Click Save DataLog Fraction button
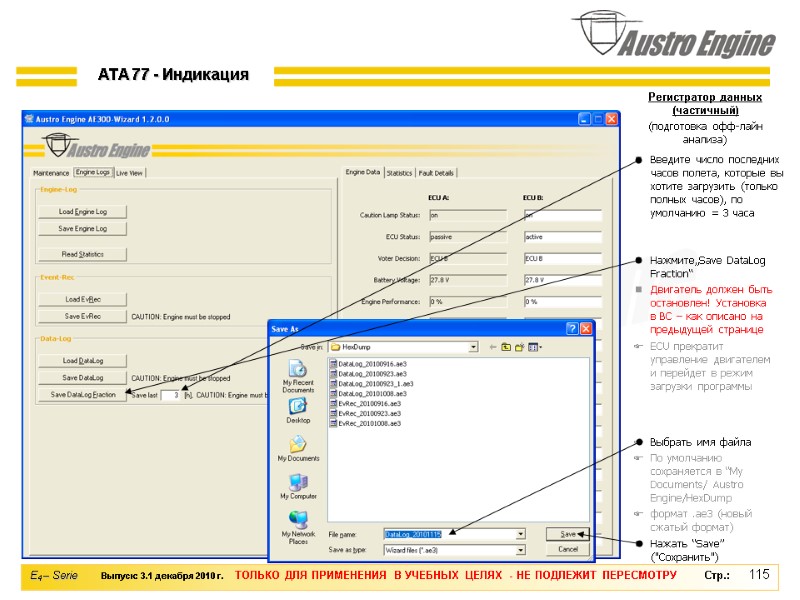The height and width of the screenshot is (600, 800). point(83,394)
